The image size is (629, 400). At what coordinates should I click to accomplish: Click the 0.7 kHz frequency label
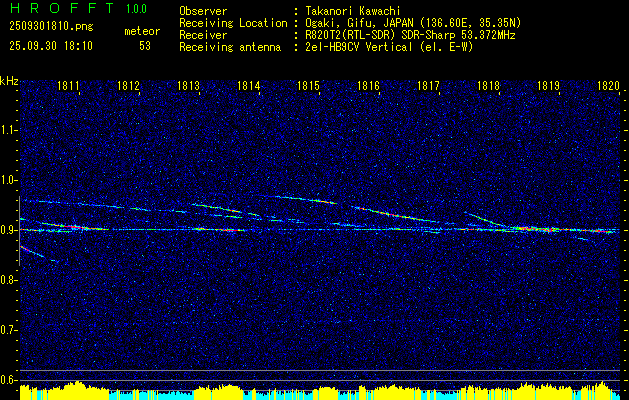click(9, 330)
